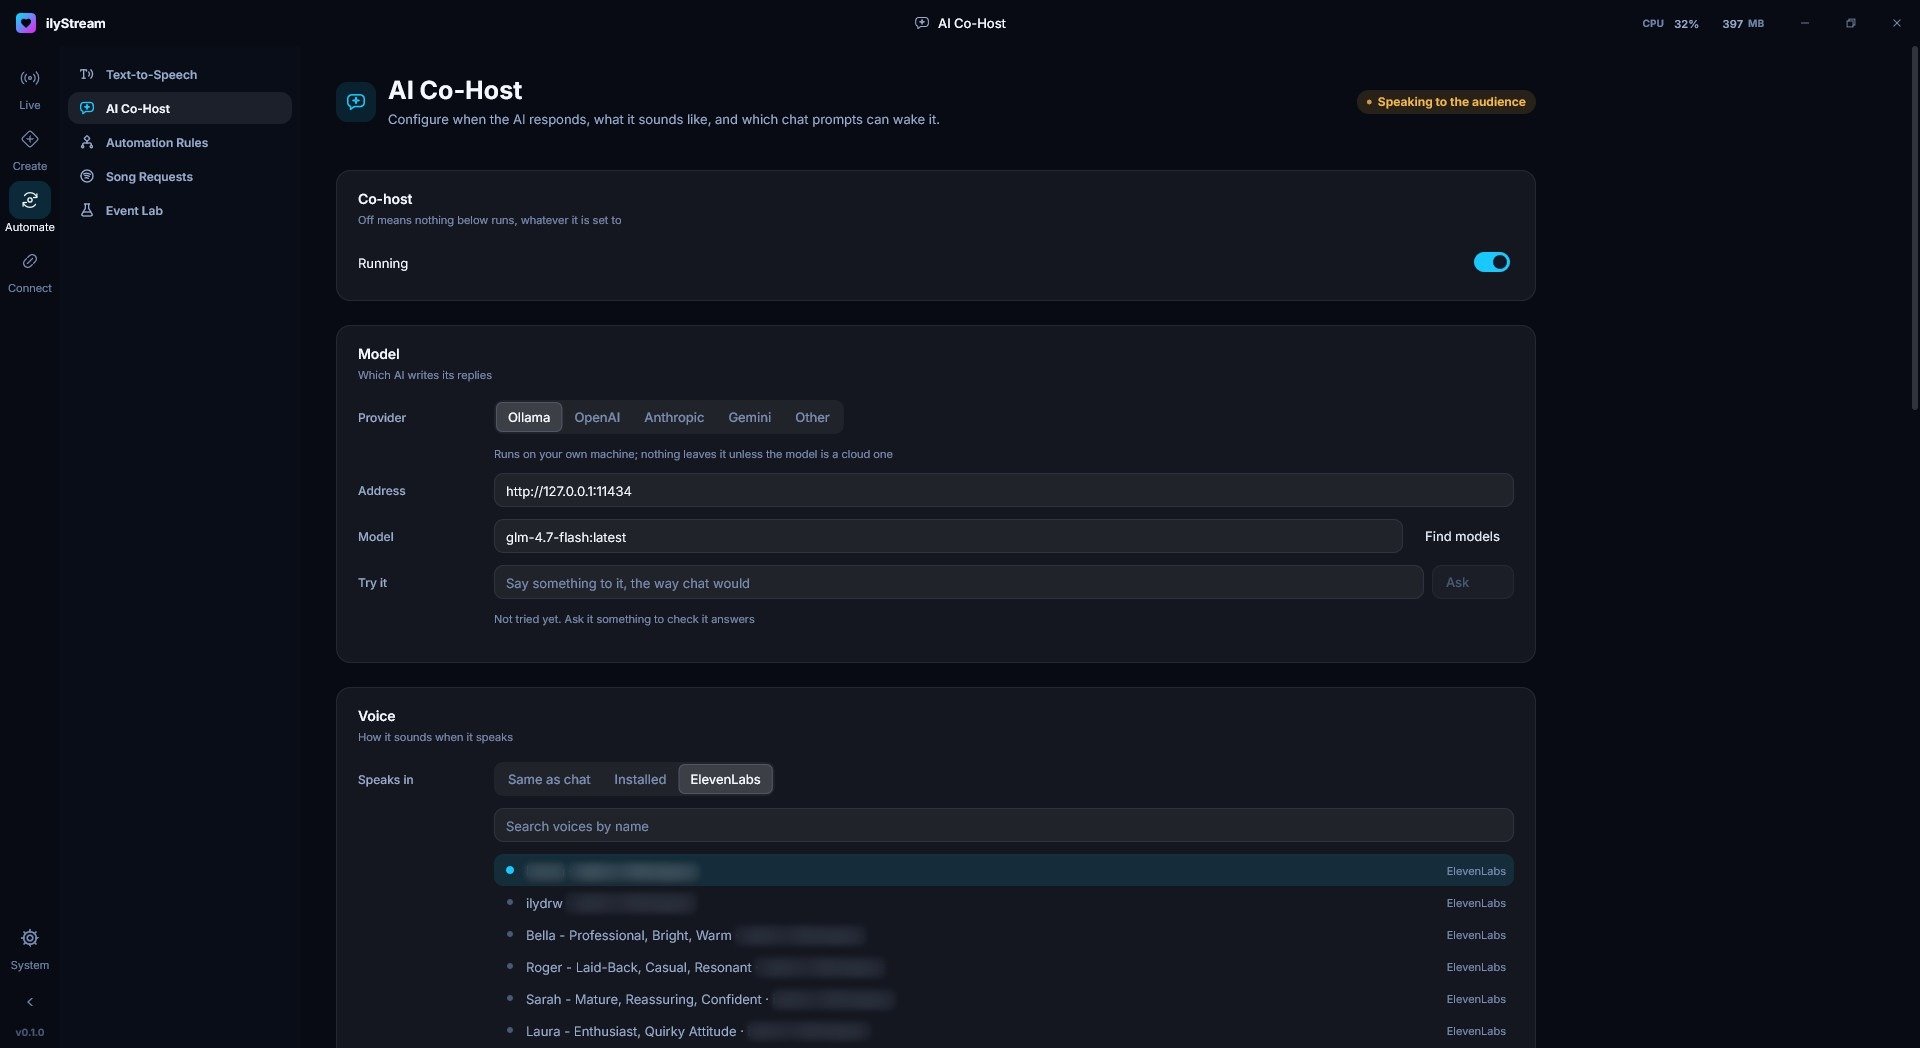Select the Ollama provider

tap(529, 417)
